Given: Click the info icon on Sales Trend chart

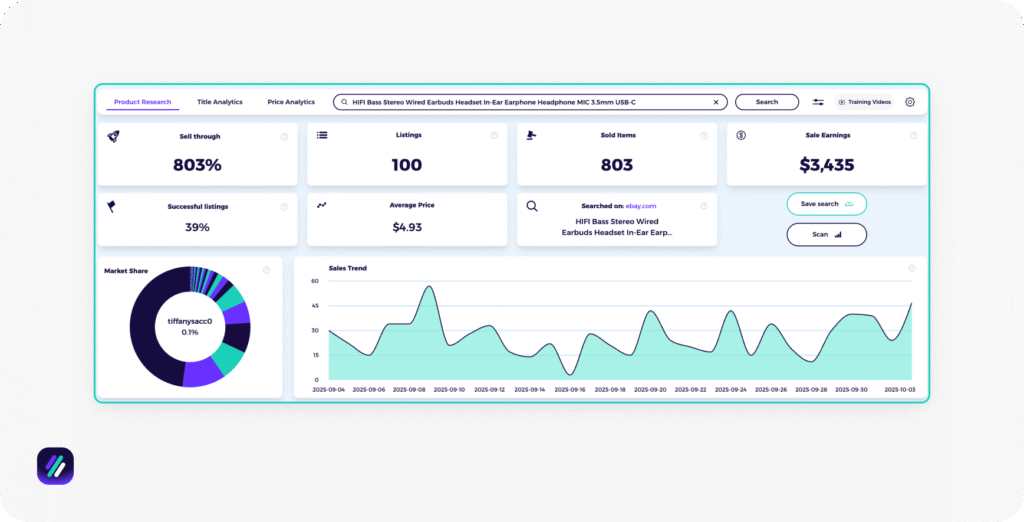Looking at the screenshot, I should point(912,268).
